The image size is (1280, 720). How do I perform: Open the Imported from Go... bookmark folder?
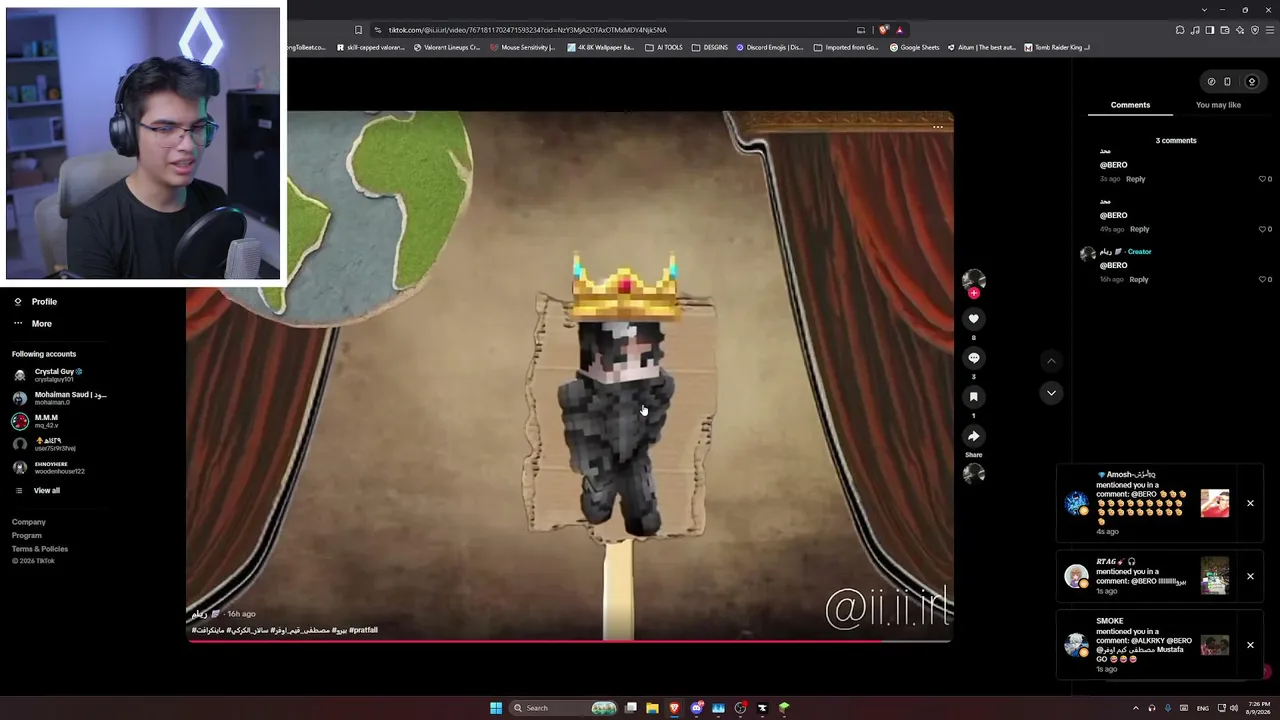(x=846, y=47)
